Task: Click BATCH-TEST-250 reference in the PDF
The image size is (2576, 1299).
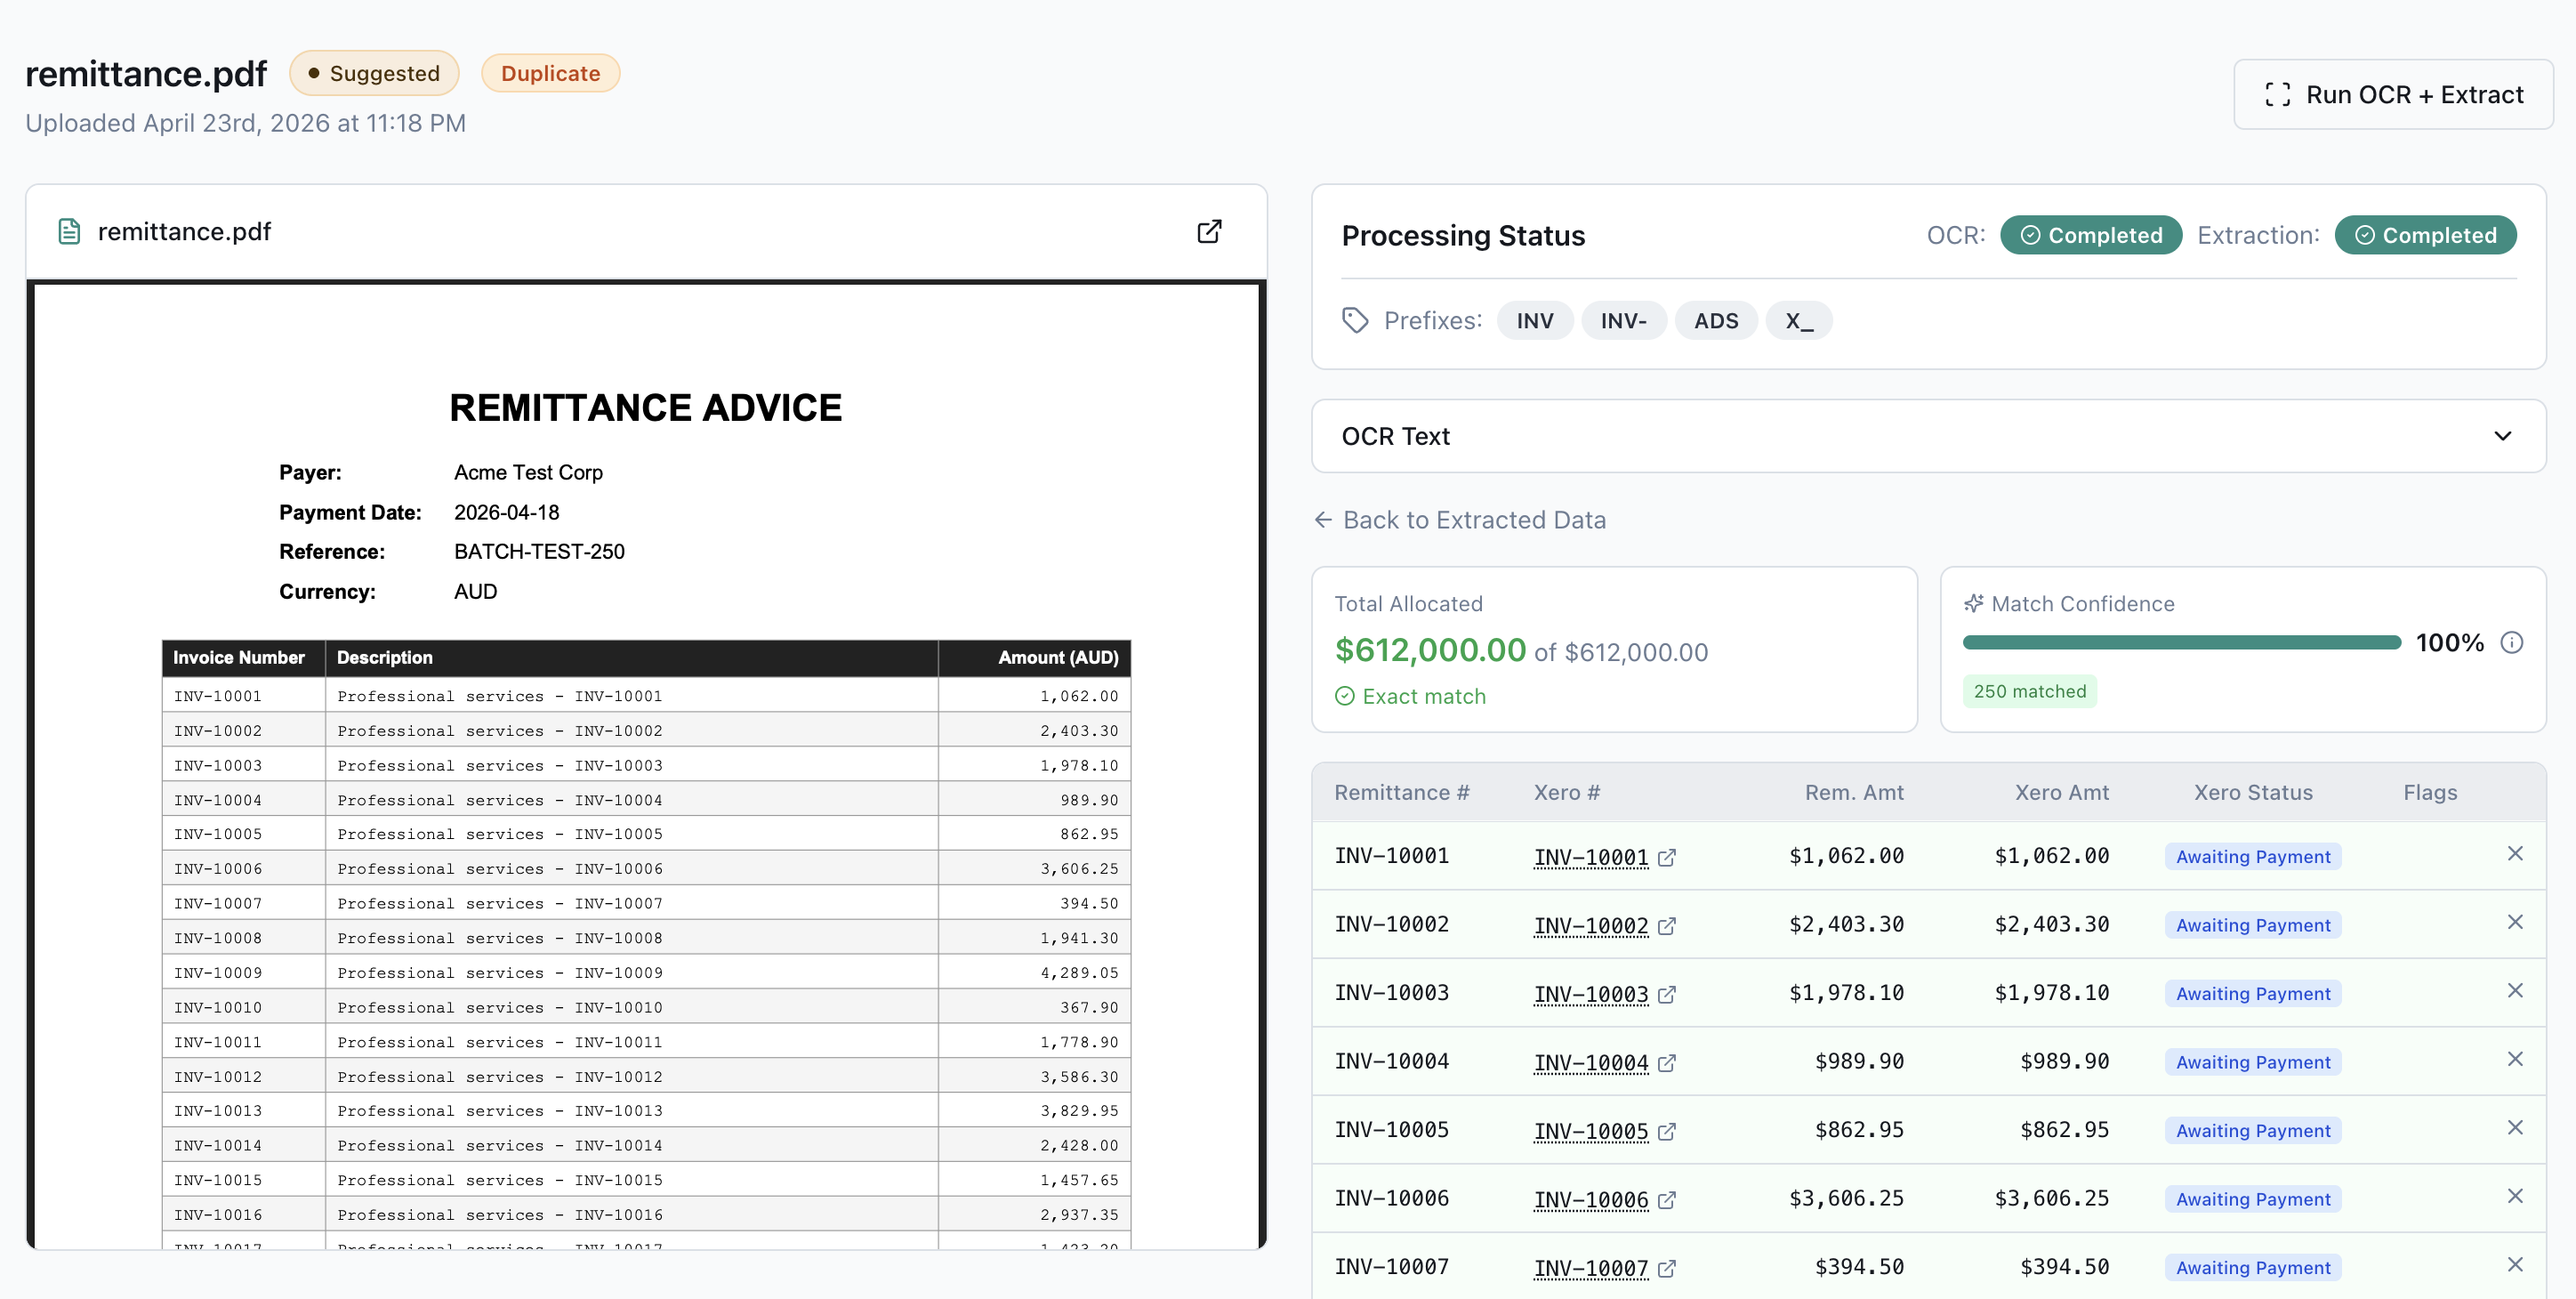Action: tap(539, 552)
